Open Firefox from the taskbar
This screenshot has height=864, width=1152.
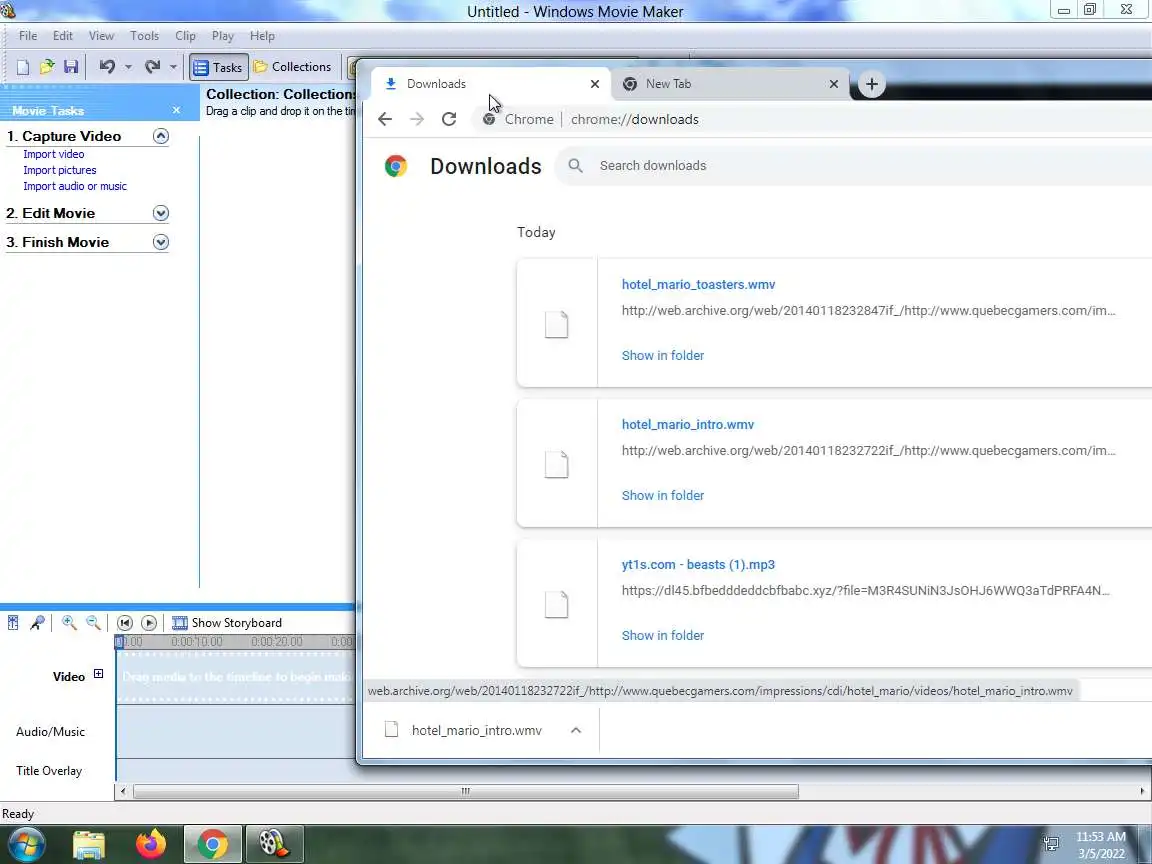151,845
